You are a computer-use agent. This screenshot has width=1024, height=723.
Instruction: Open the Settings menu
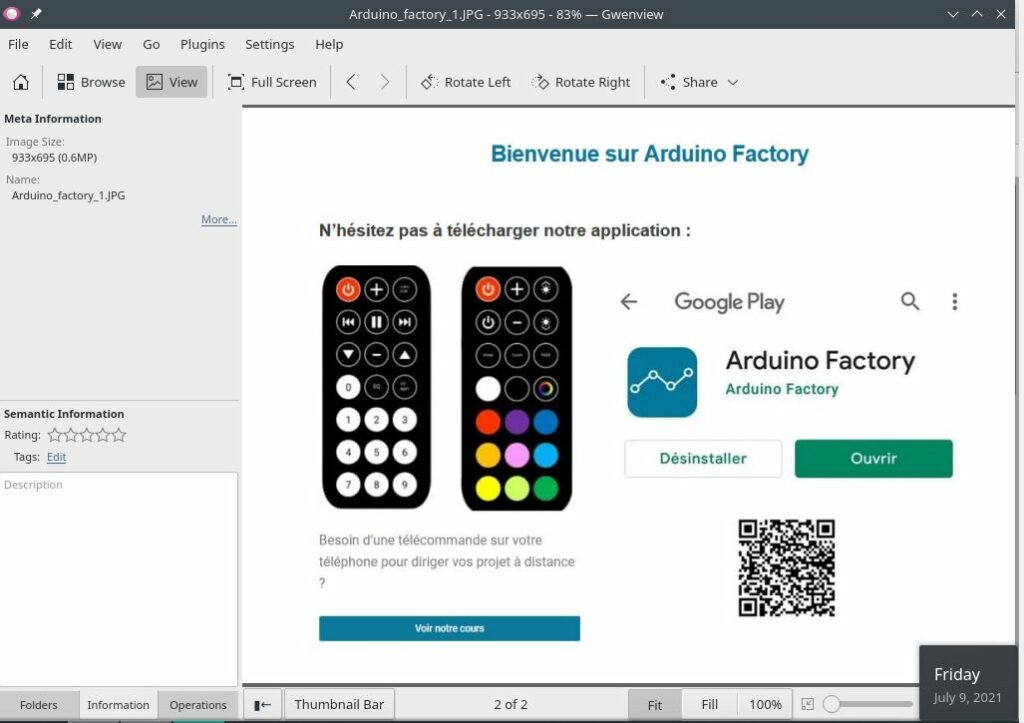[269, 44]
